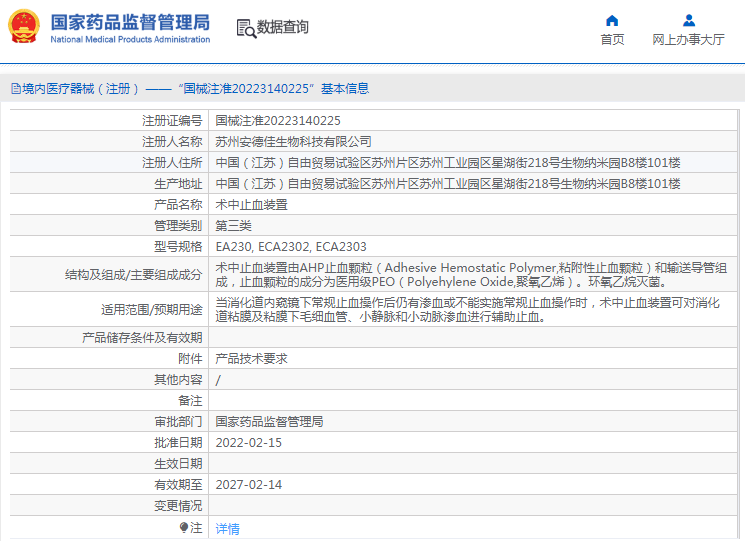Click the 生产地址 label
The width and height of the screenshot is (745, 541).
[x=178, y=183]
